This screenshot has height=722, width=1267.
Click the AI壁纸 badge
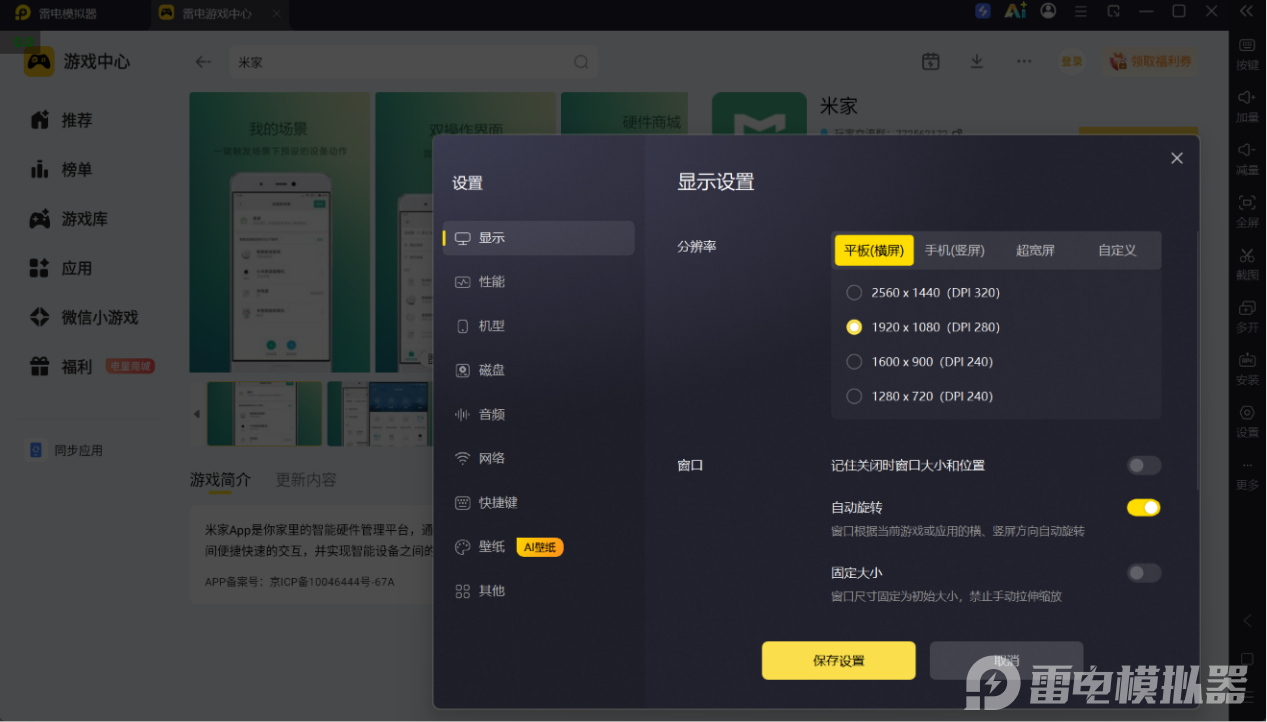click(x=540, y=547)
